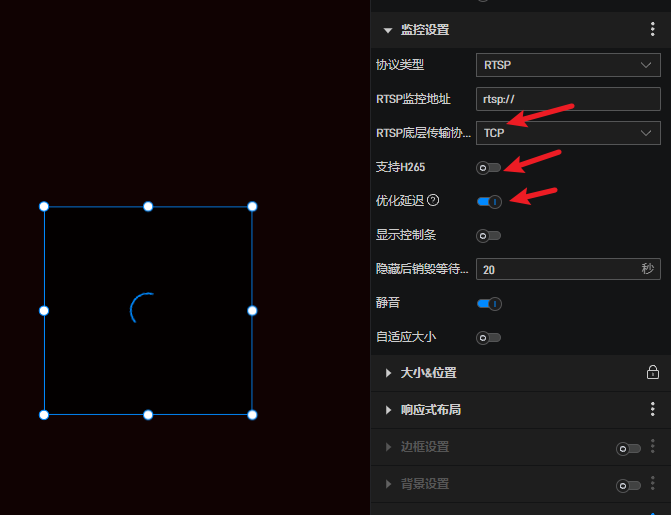Click the top-left resize handle of selected widget
The width and height of the screenshot is (671, 515).
(x=44, y=206)
